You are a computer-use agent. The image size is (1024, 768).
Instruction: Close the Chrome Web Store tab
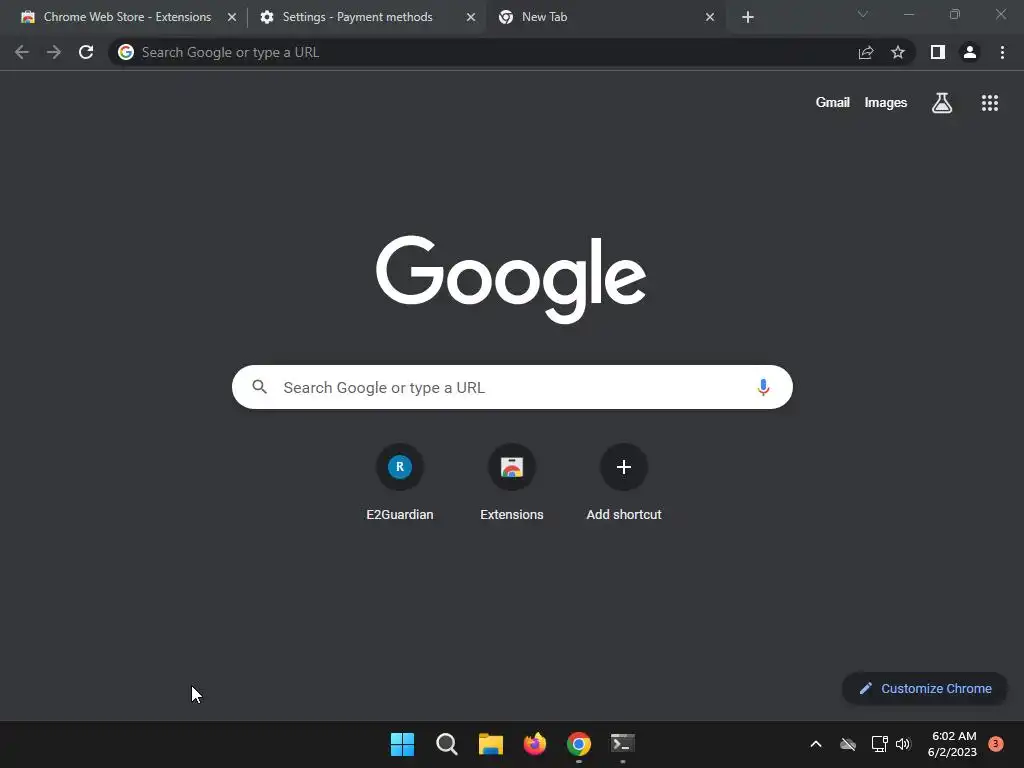pos(232,18)
